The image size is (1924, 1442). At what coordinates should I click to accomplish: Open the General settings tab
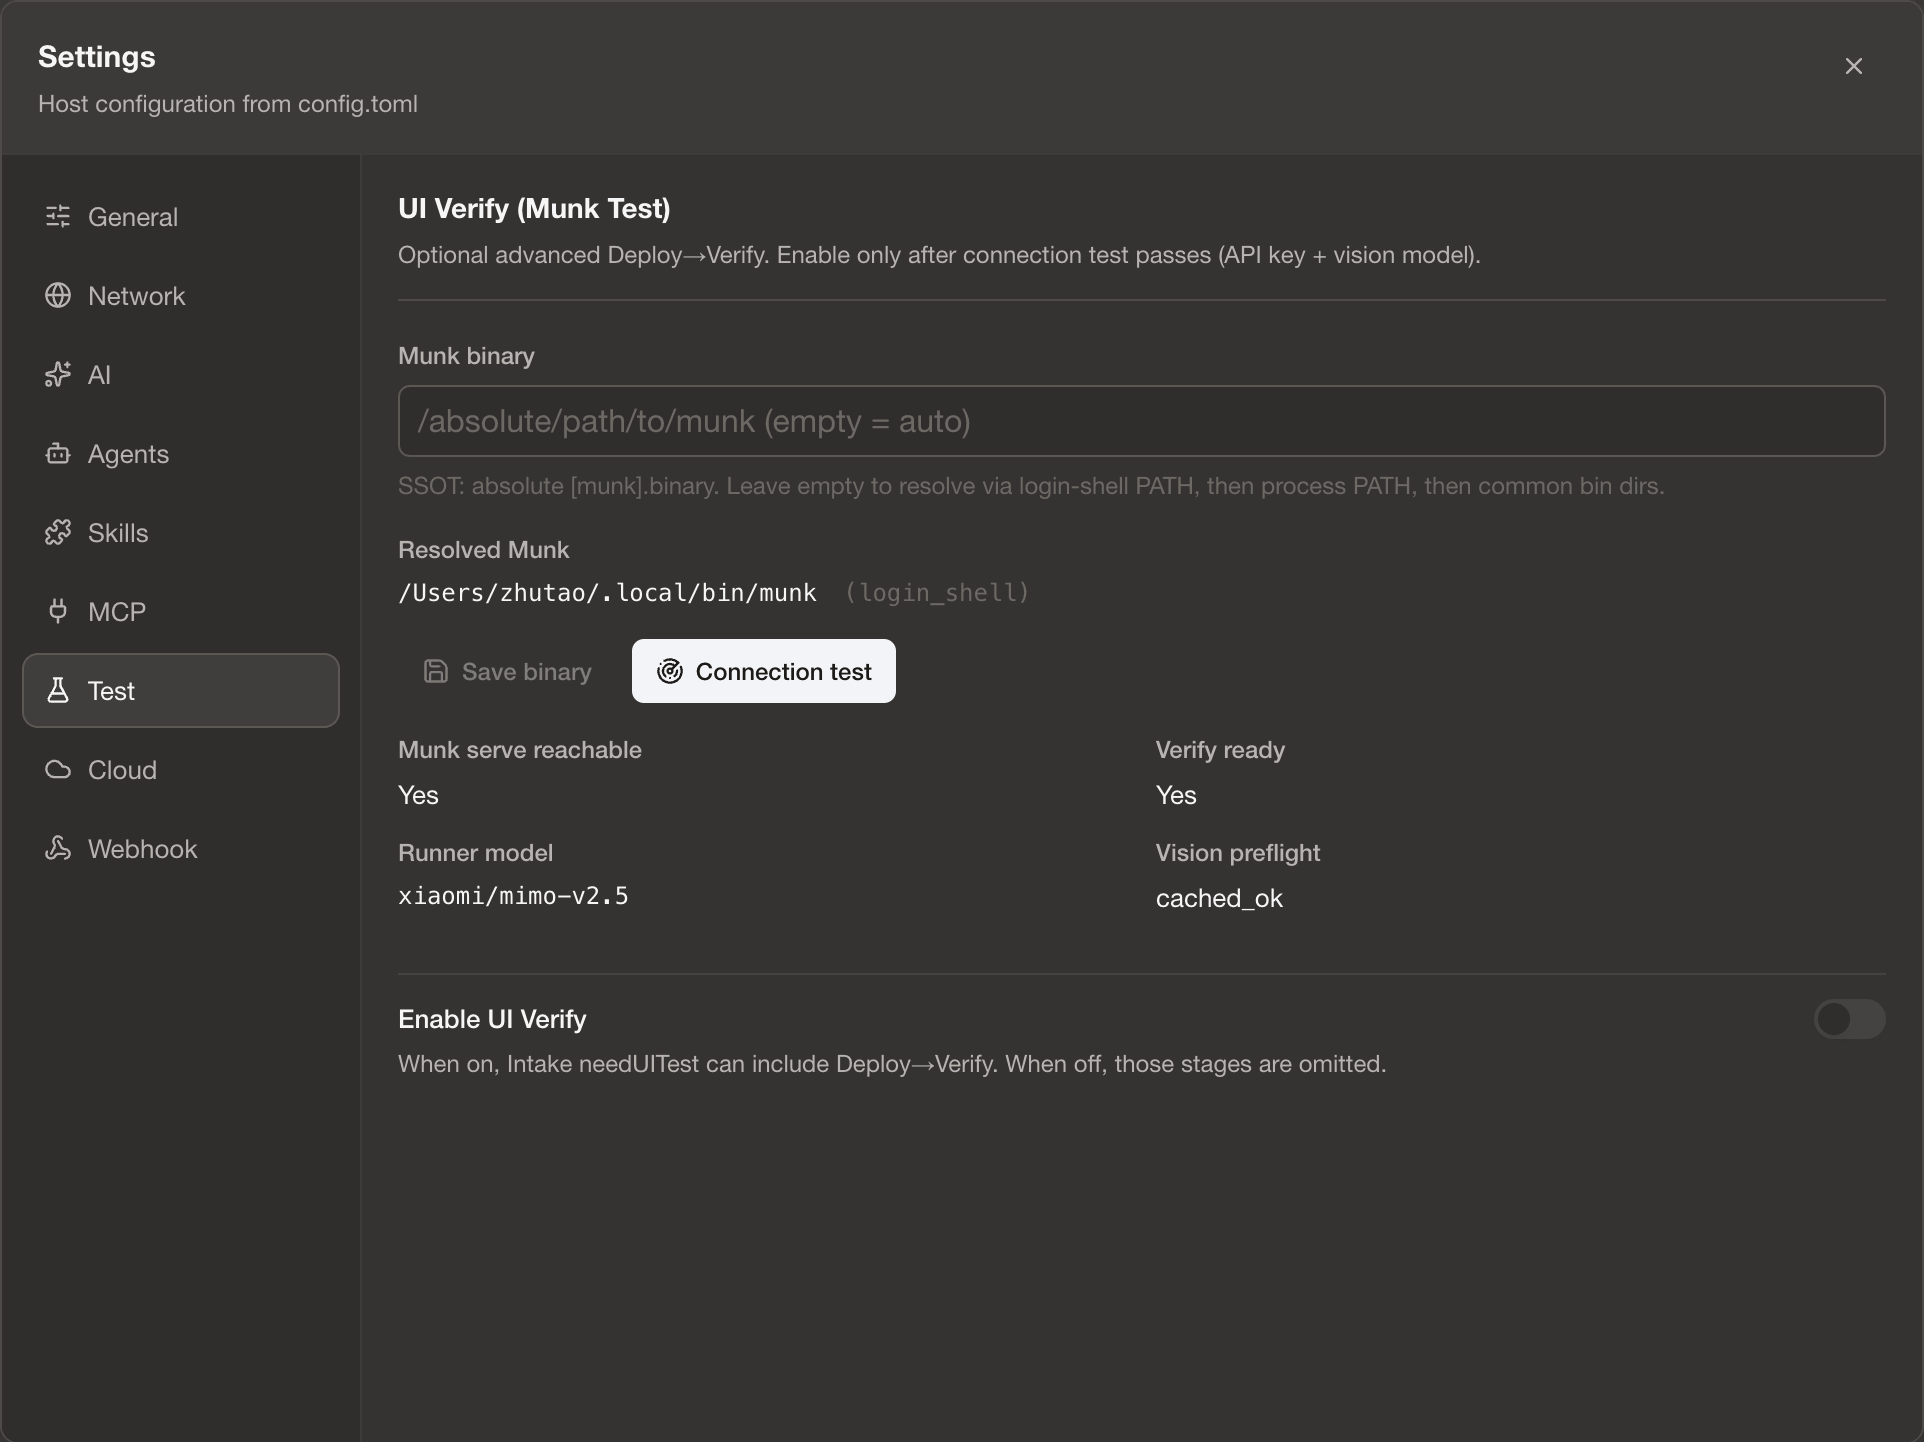point(181,216)
